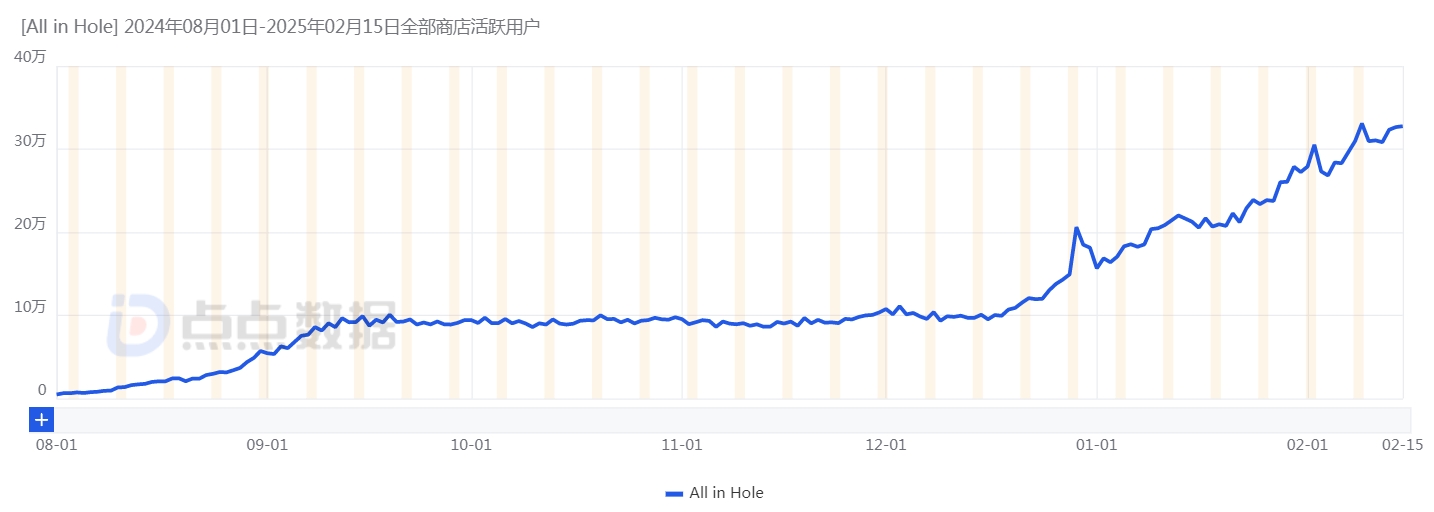Image resolution: width=1434 pixels, height=512 pixels.
Task: Click the 08-01 date axis label
Action: (57, 444)
